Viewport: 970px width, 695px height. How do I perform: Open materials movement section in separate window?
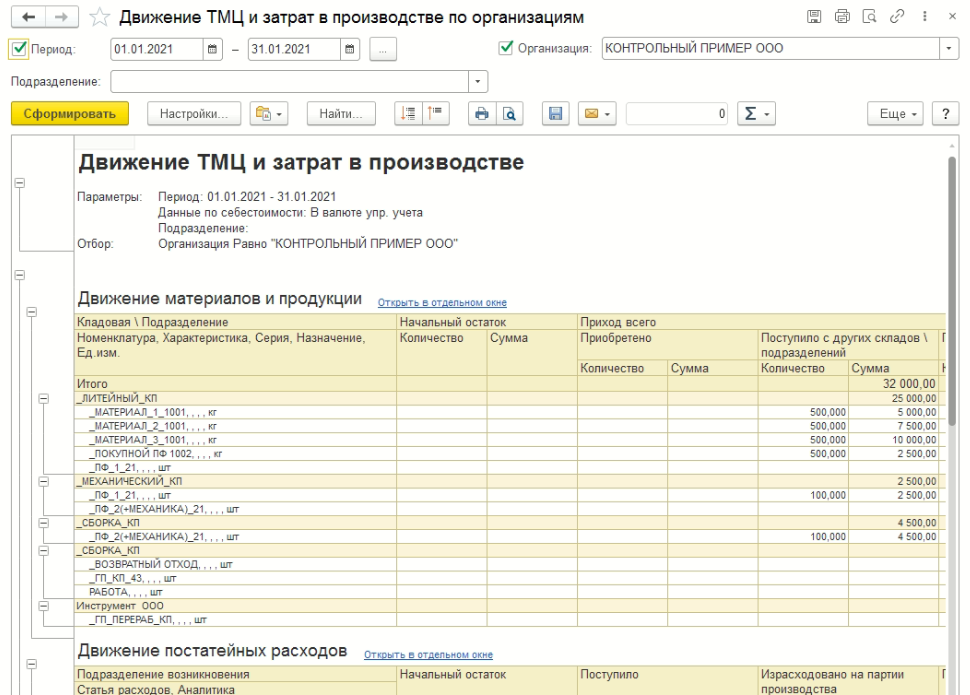click(442, 302)
